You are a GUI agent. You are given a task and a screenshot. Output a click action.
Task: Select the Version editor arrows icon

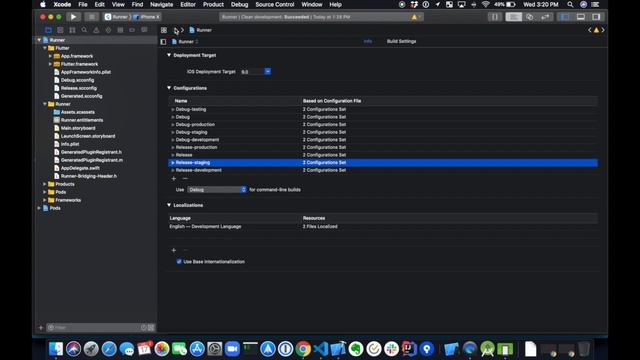[x=545, y=17]
